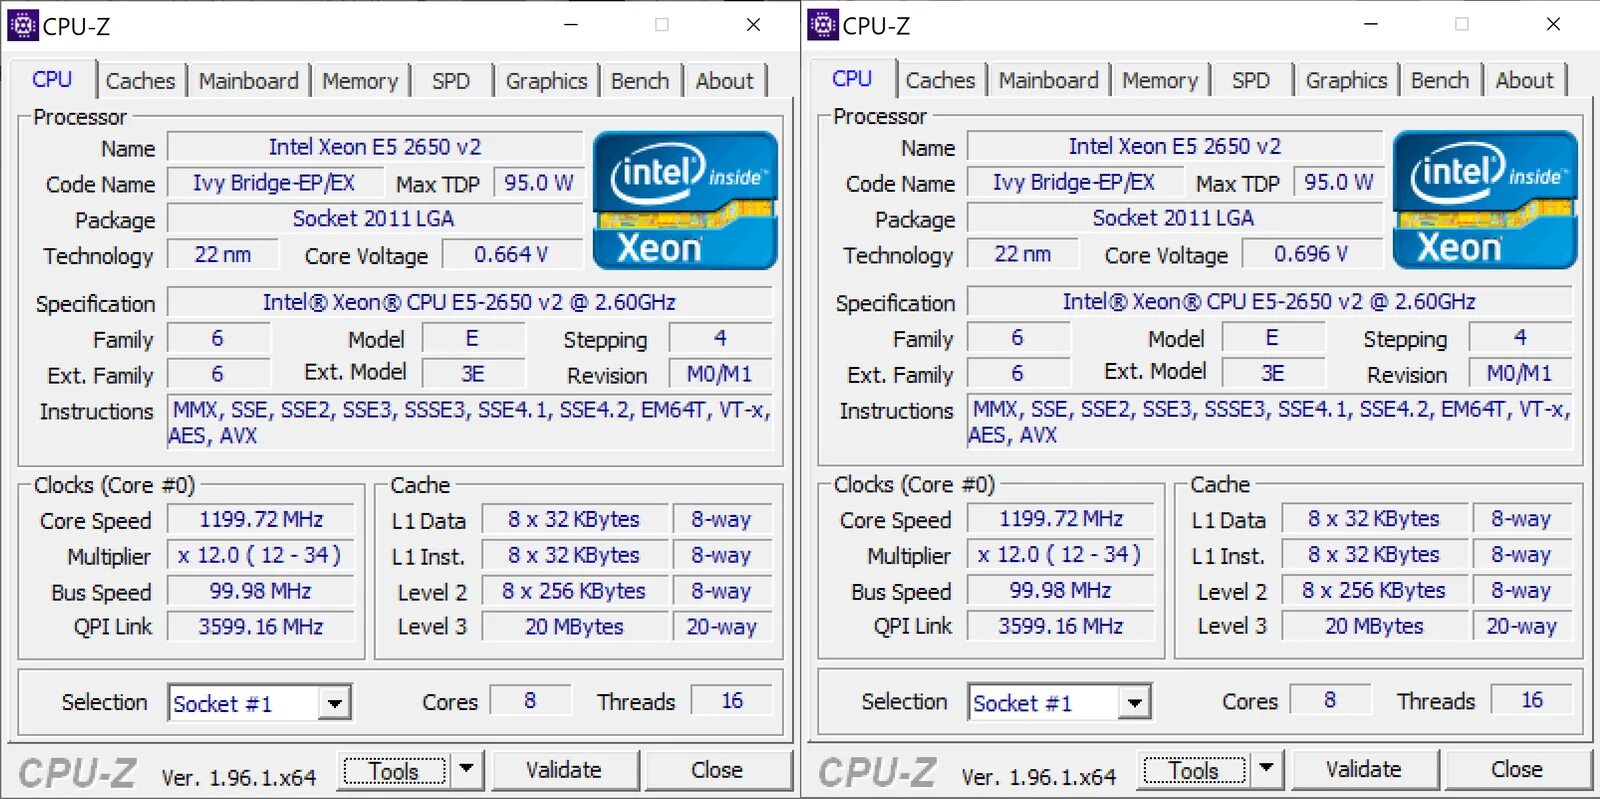Minimize the left CPU-Z window
Screen dimensions: 1600x799
571,25
